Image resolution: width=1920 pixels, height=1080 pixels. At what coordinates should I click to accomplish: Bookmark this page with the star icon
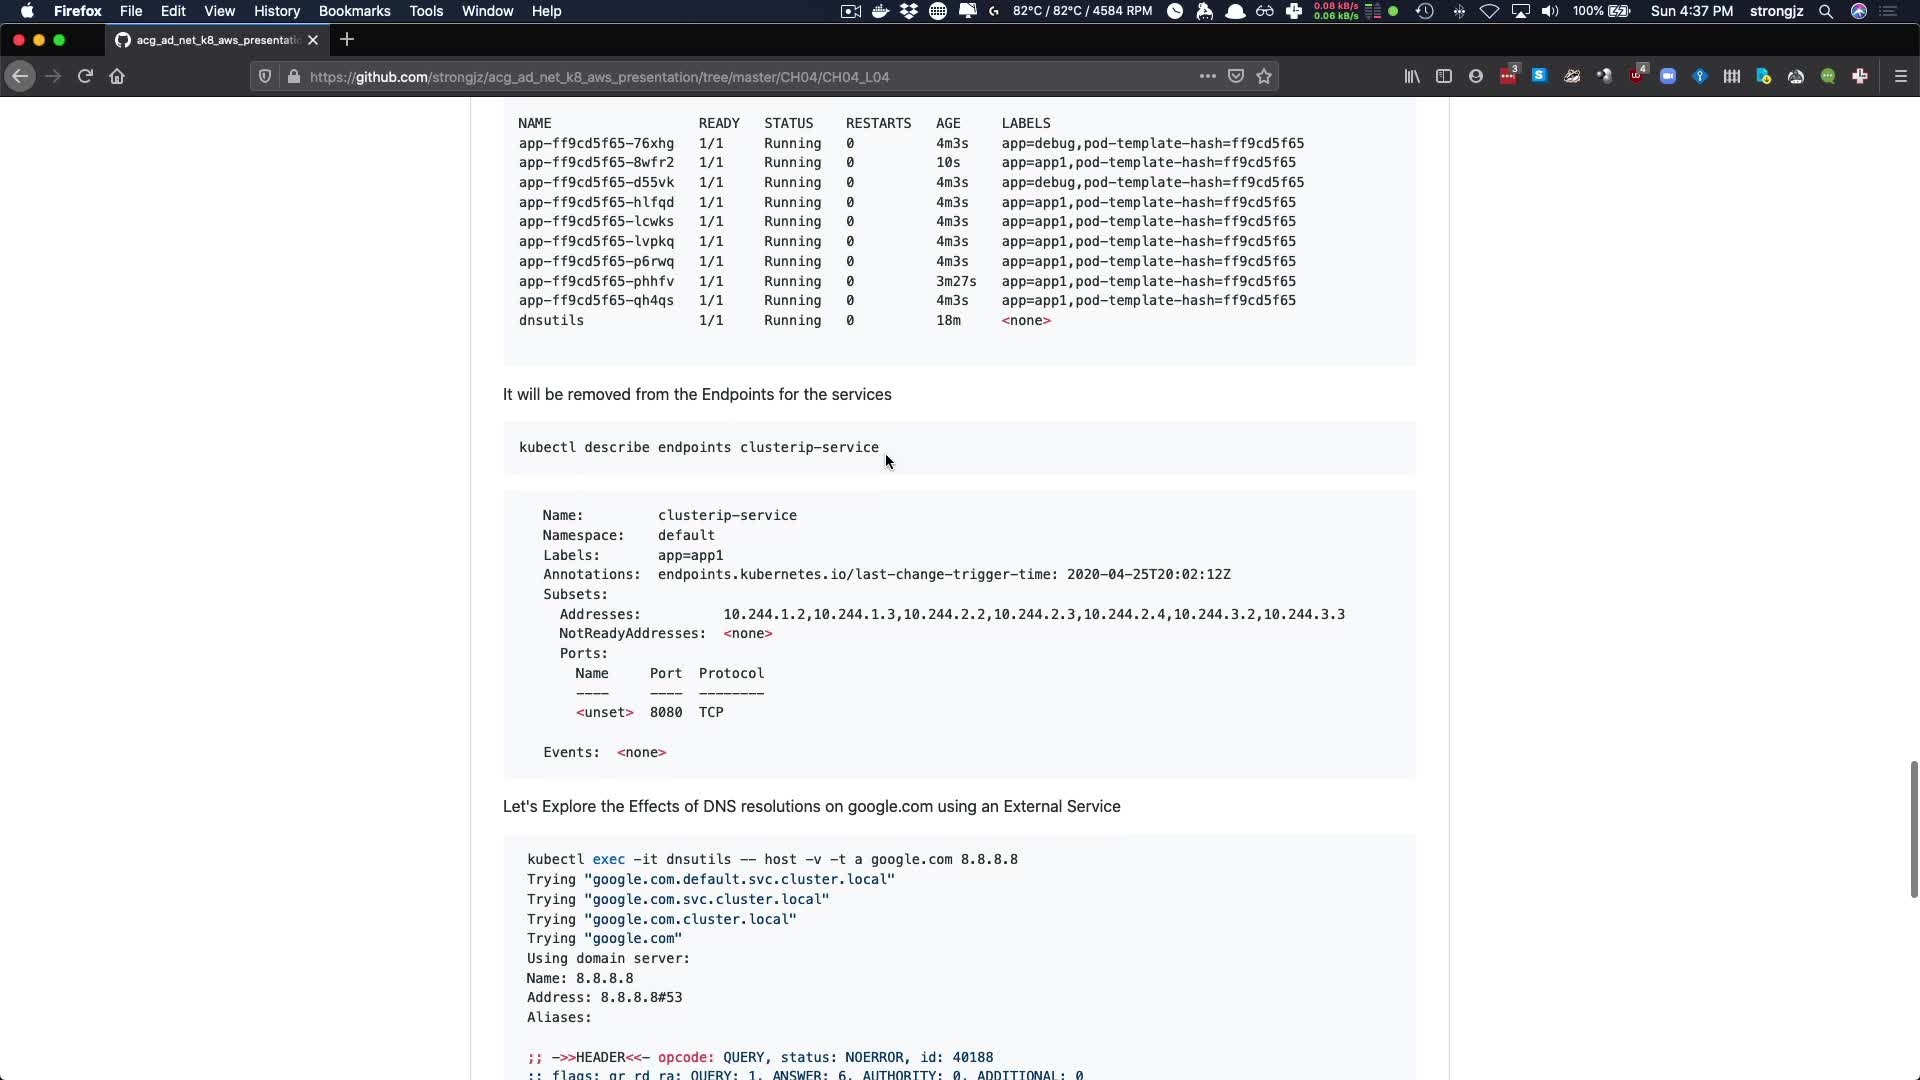tap(1264, 76)
